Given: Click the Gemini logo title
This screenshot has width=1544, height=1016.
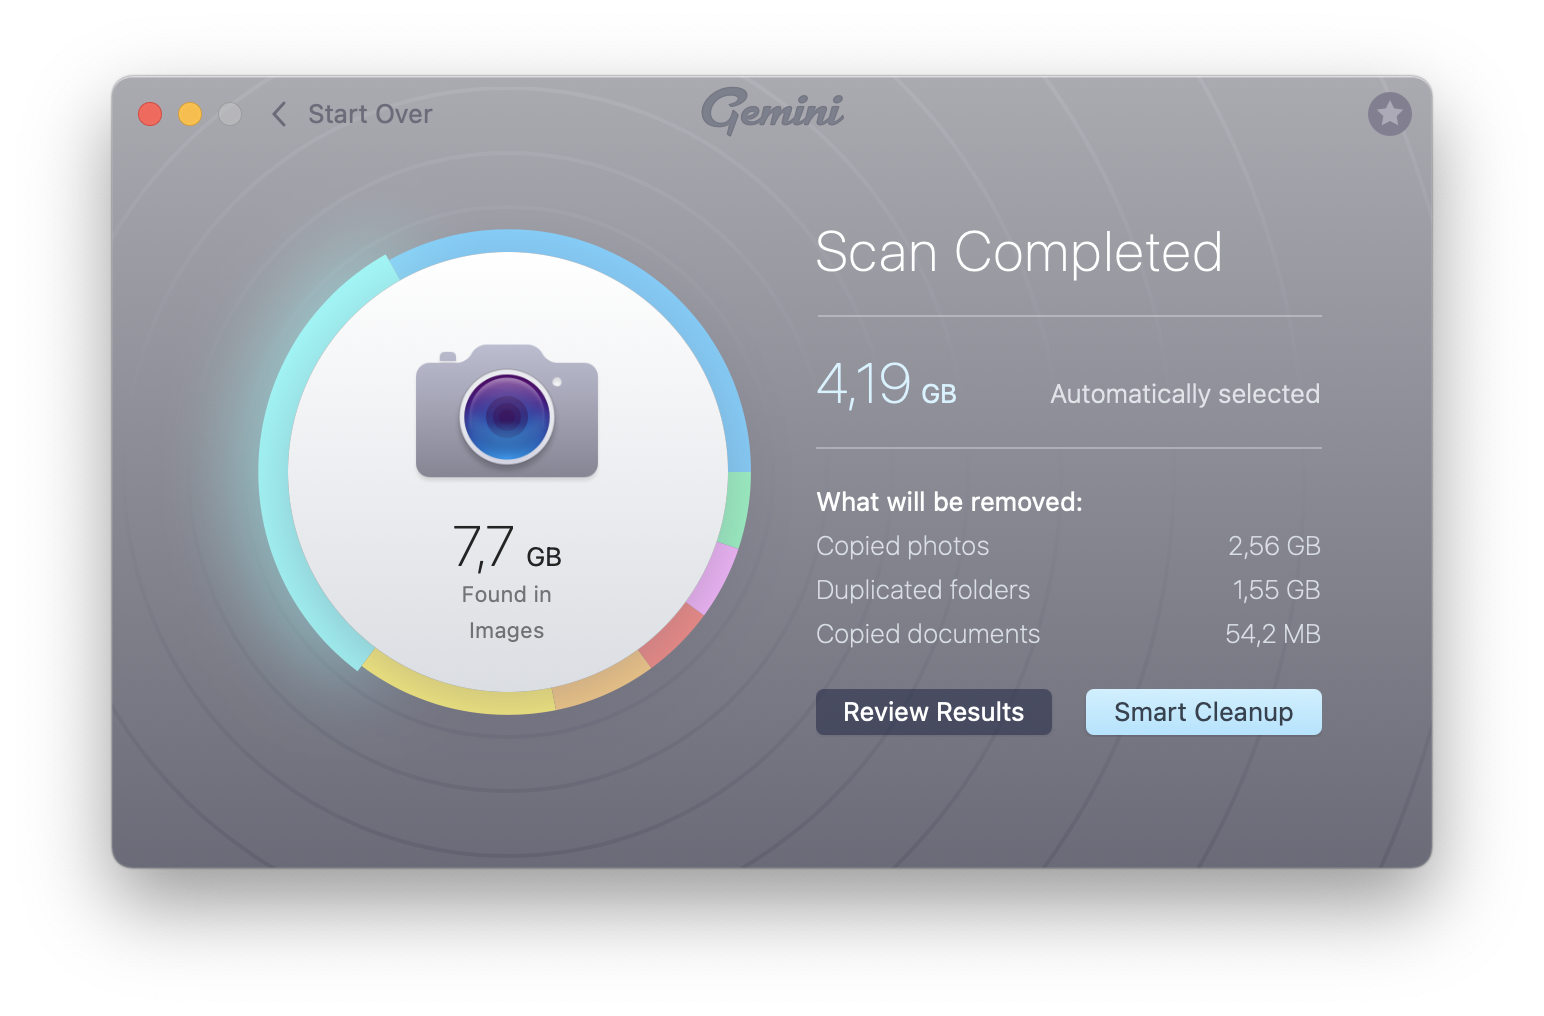Looking at the screenshot, I should coord(772,111).
